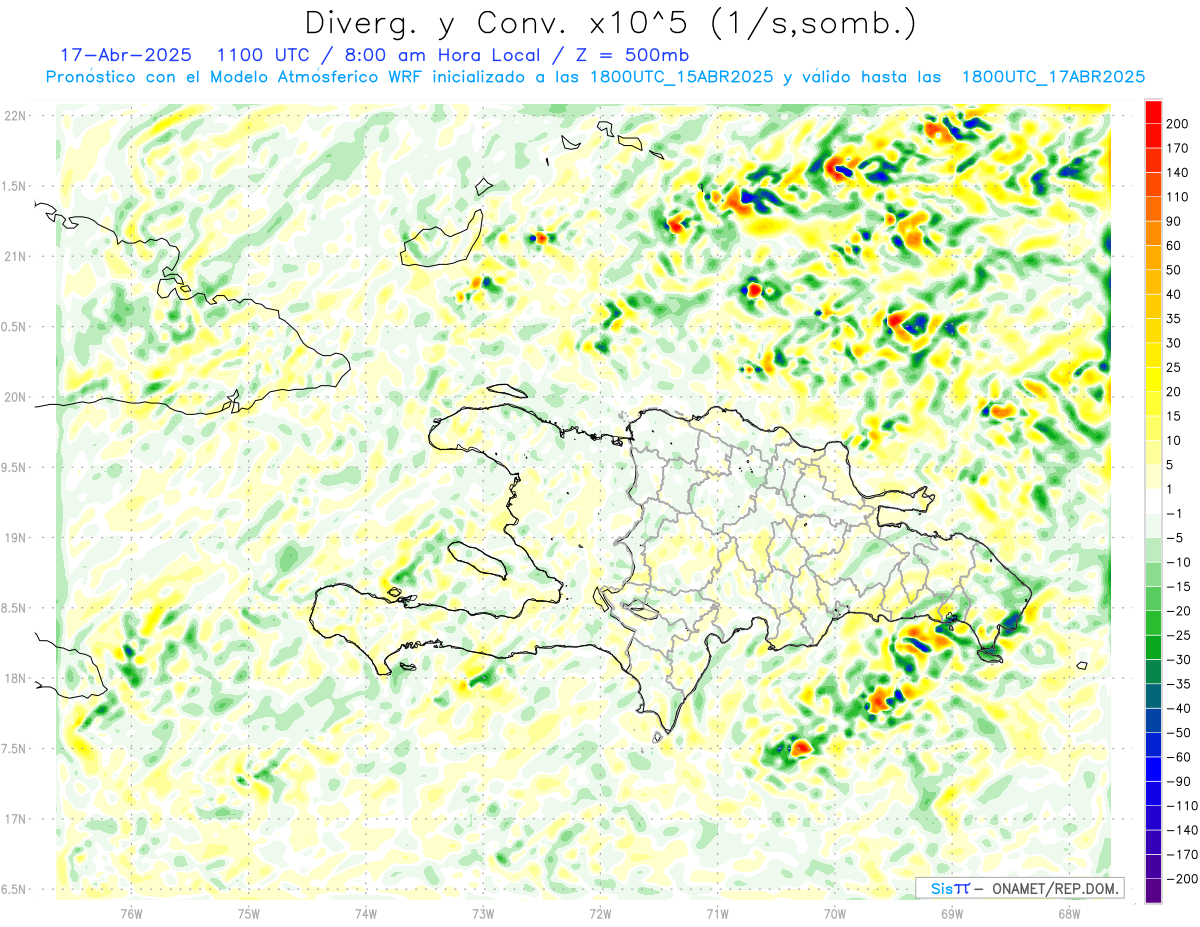This screenshot has width=1200, height=927.
Task: Click the '-40' colorbar label
Action: (x=1180, y=708)
